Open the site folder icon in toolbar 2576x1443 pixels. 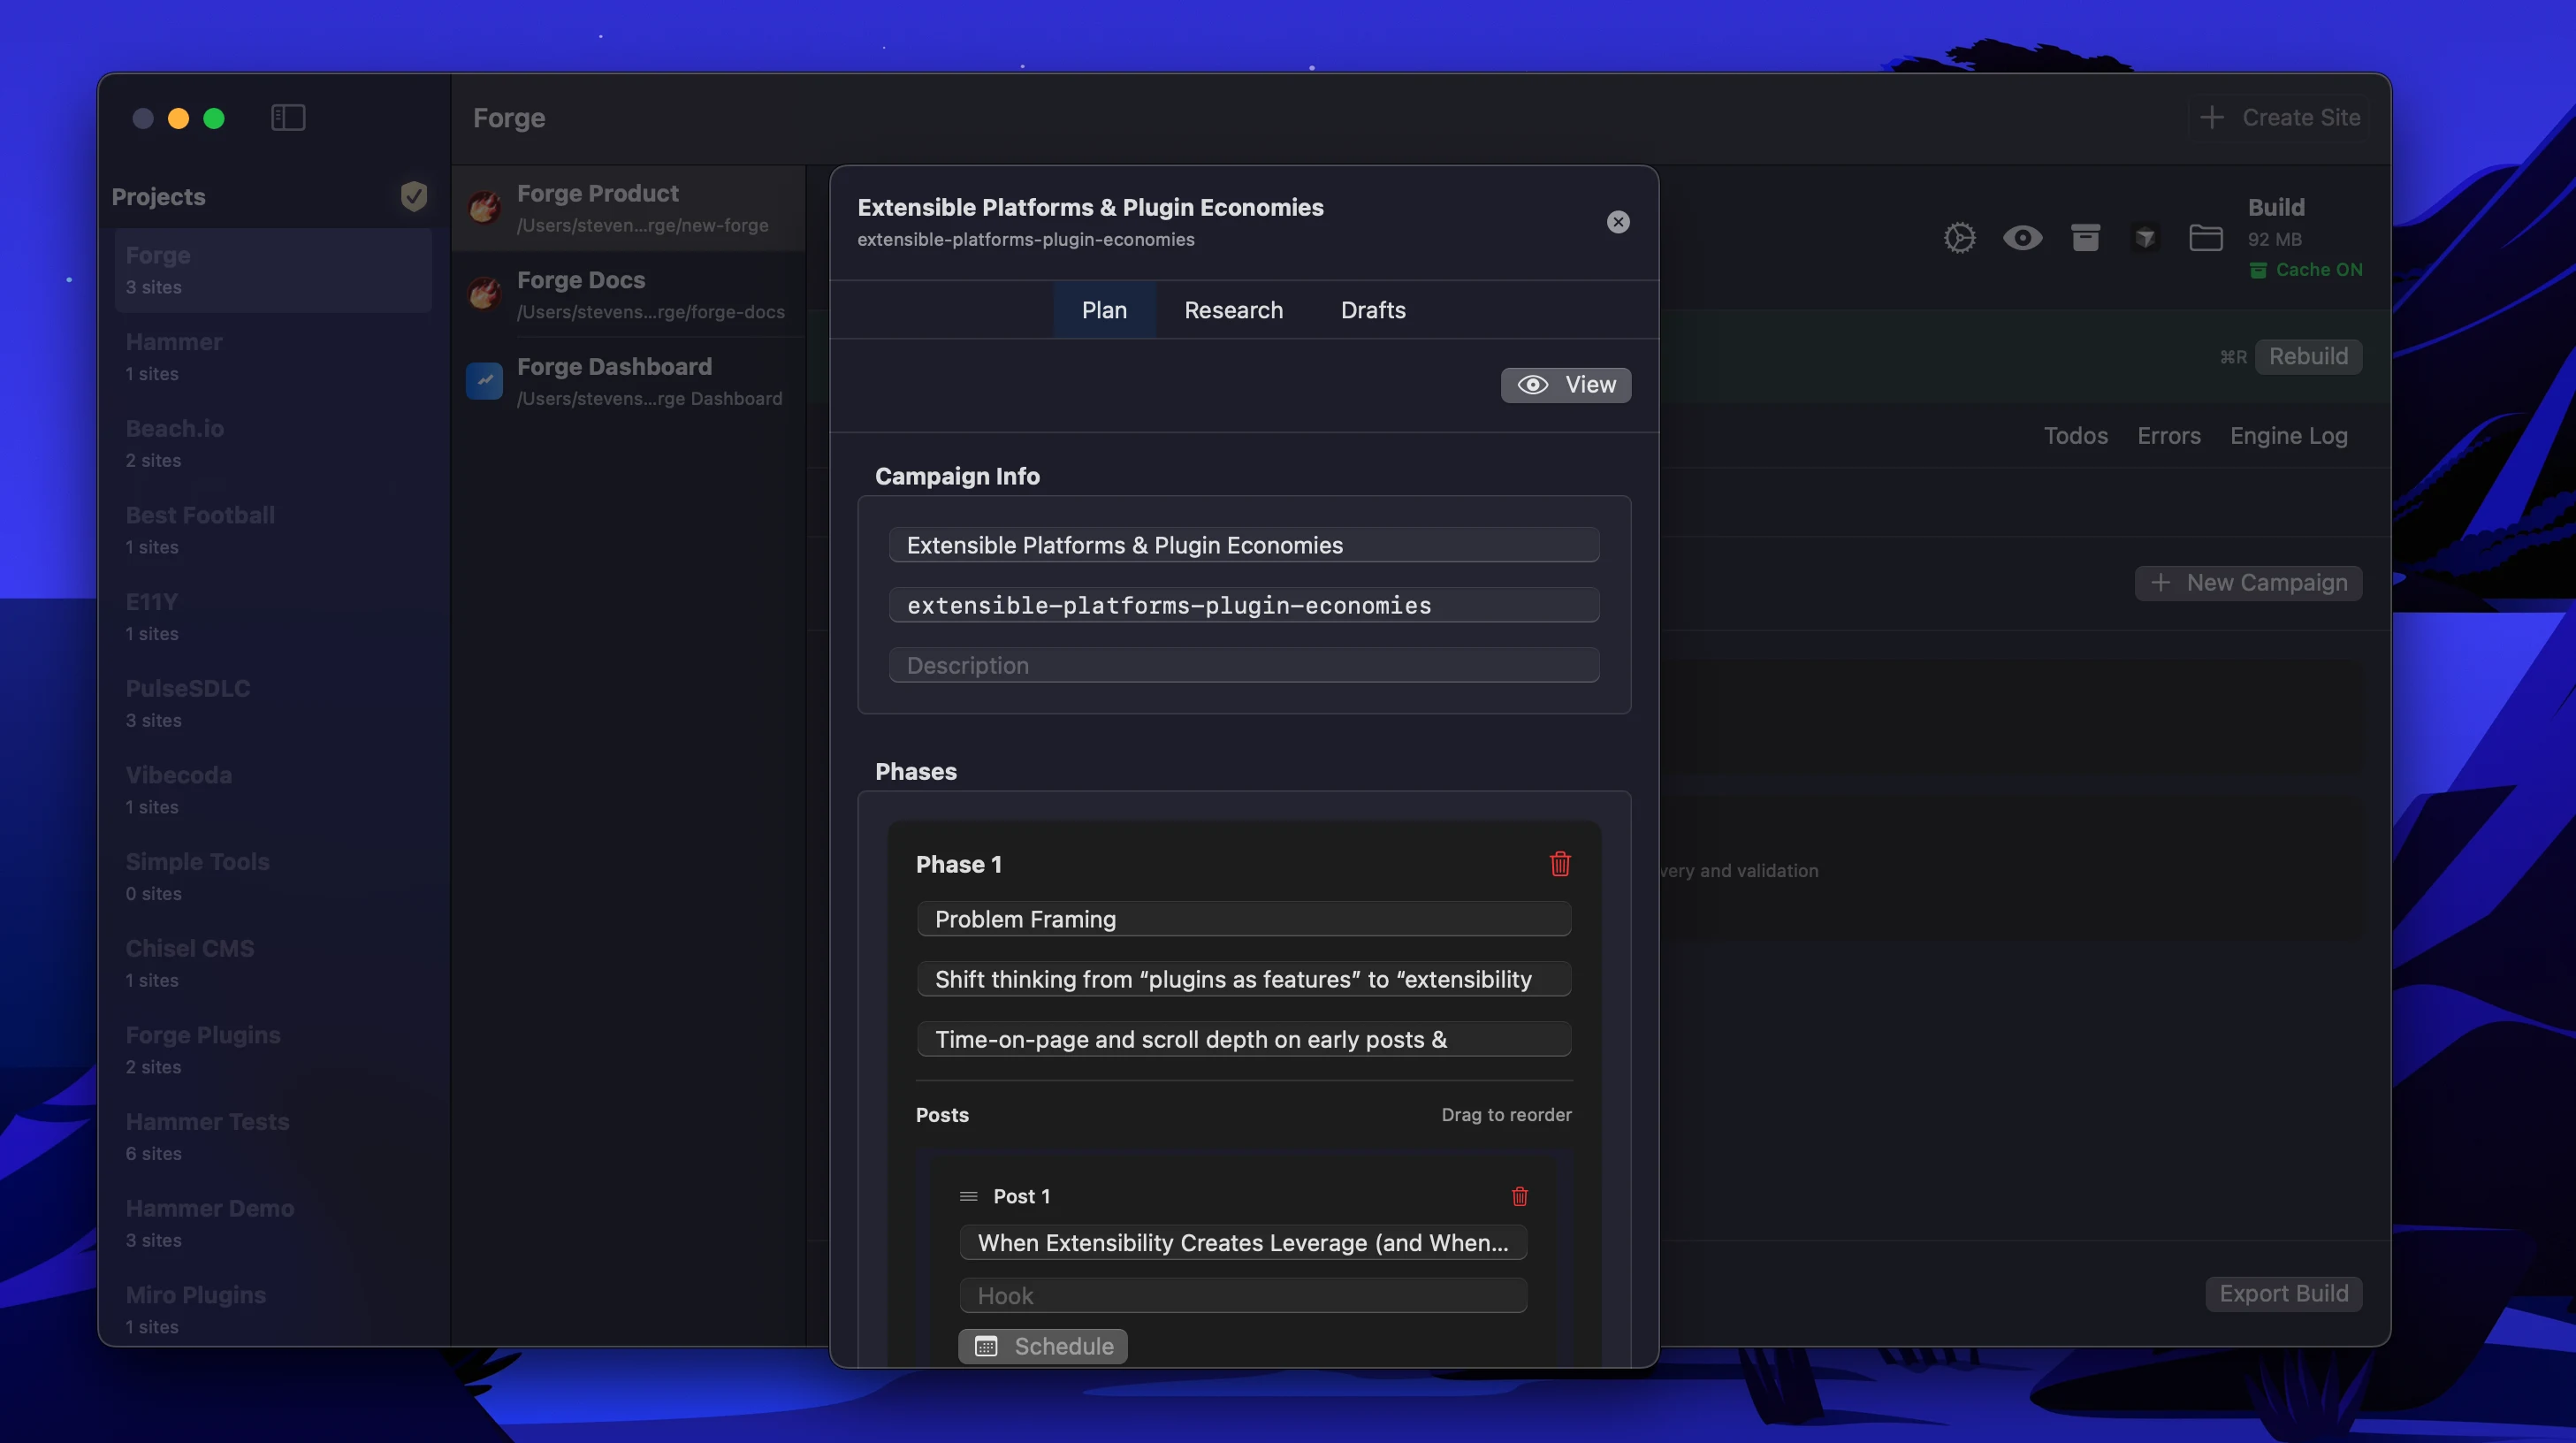(x=2205, y=238)
